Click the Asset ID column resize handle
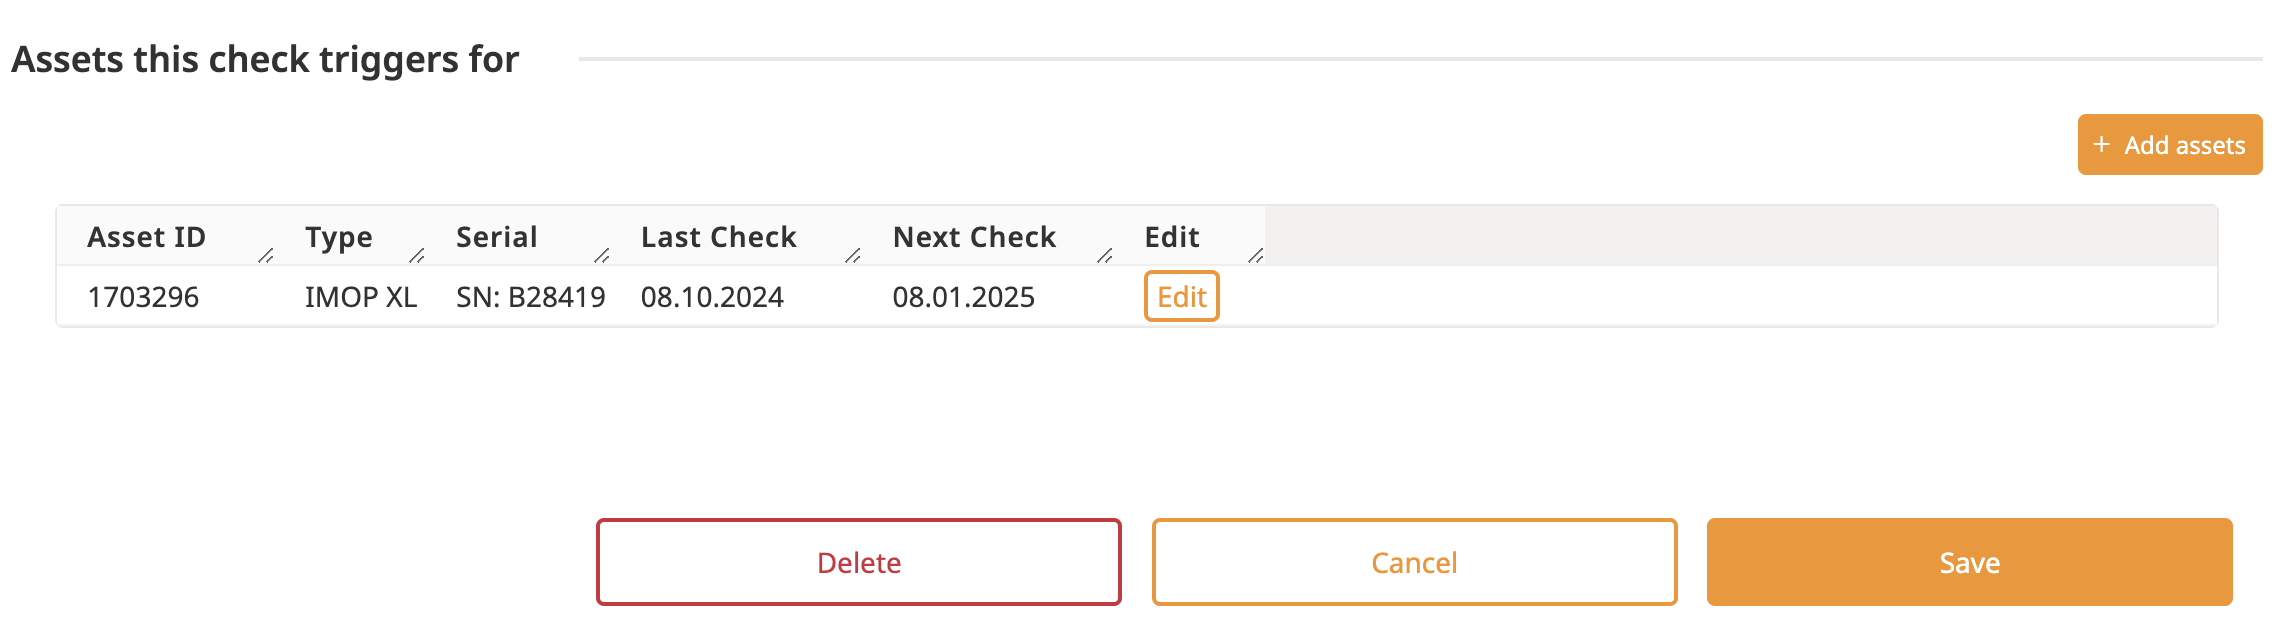 266,256
